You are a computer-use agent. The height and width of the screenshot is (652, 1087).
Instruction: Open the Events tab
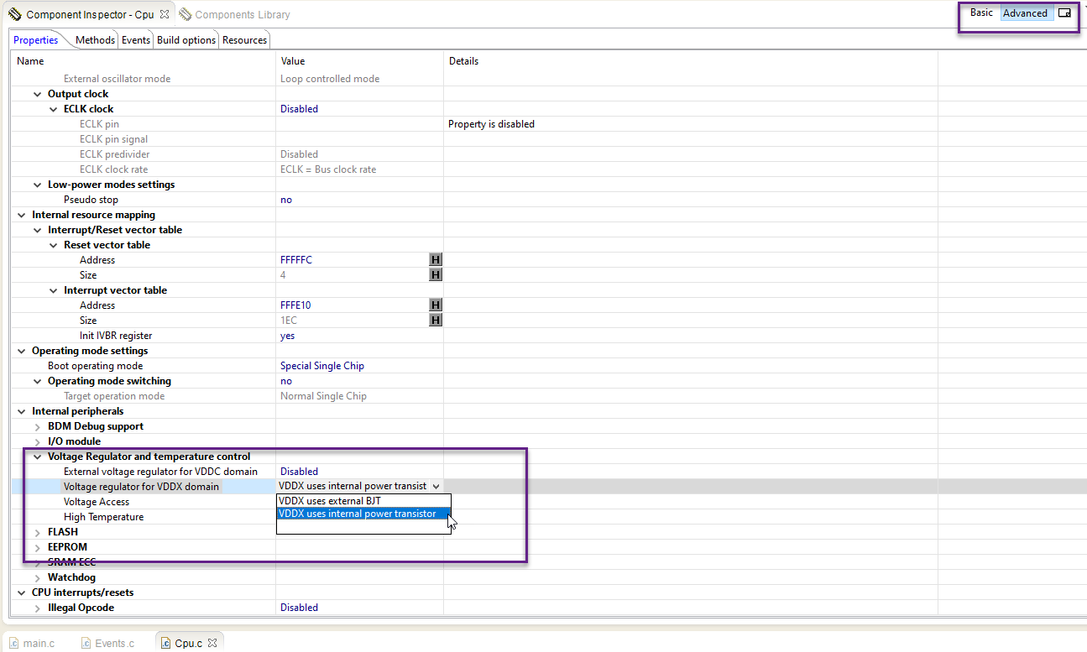tap(136, 40)
